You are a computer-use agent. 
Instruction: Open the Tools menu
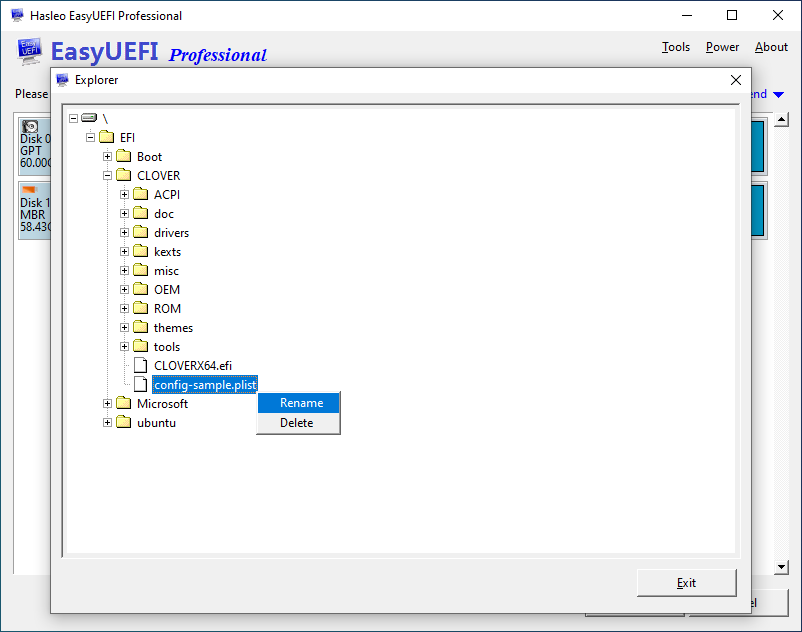pyautogui.click(x=676, y=47)
